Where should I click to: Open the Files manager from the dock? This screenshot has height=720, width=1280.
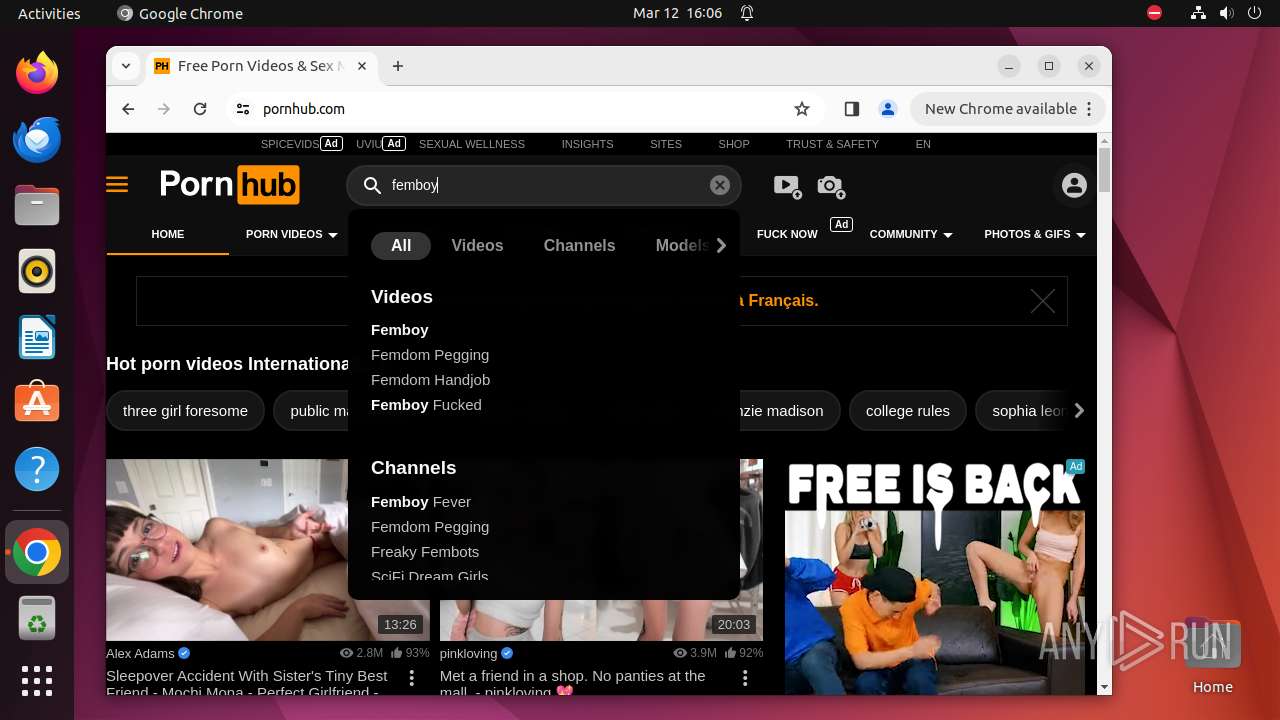(37, 205)
